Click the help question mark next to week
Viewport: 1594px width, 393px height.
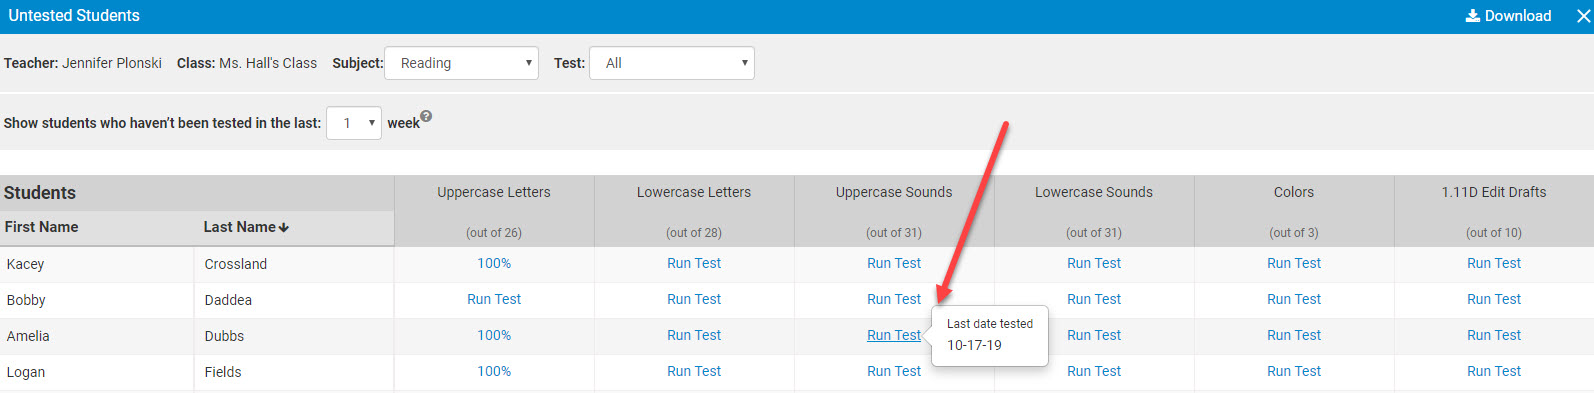[426, 116]
